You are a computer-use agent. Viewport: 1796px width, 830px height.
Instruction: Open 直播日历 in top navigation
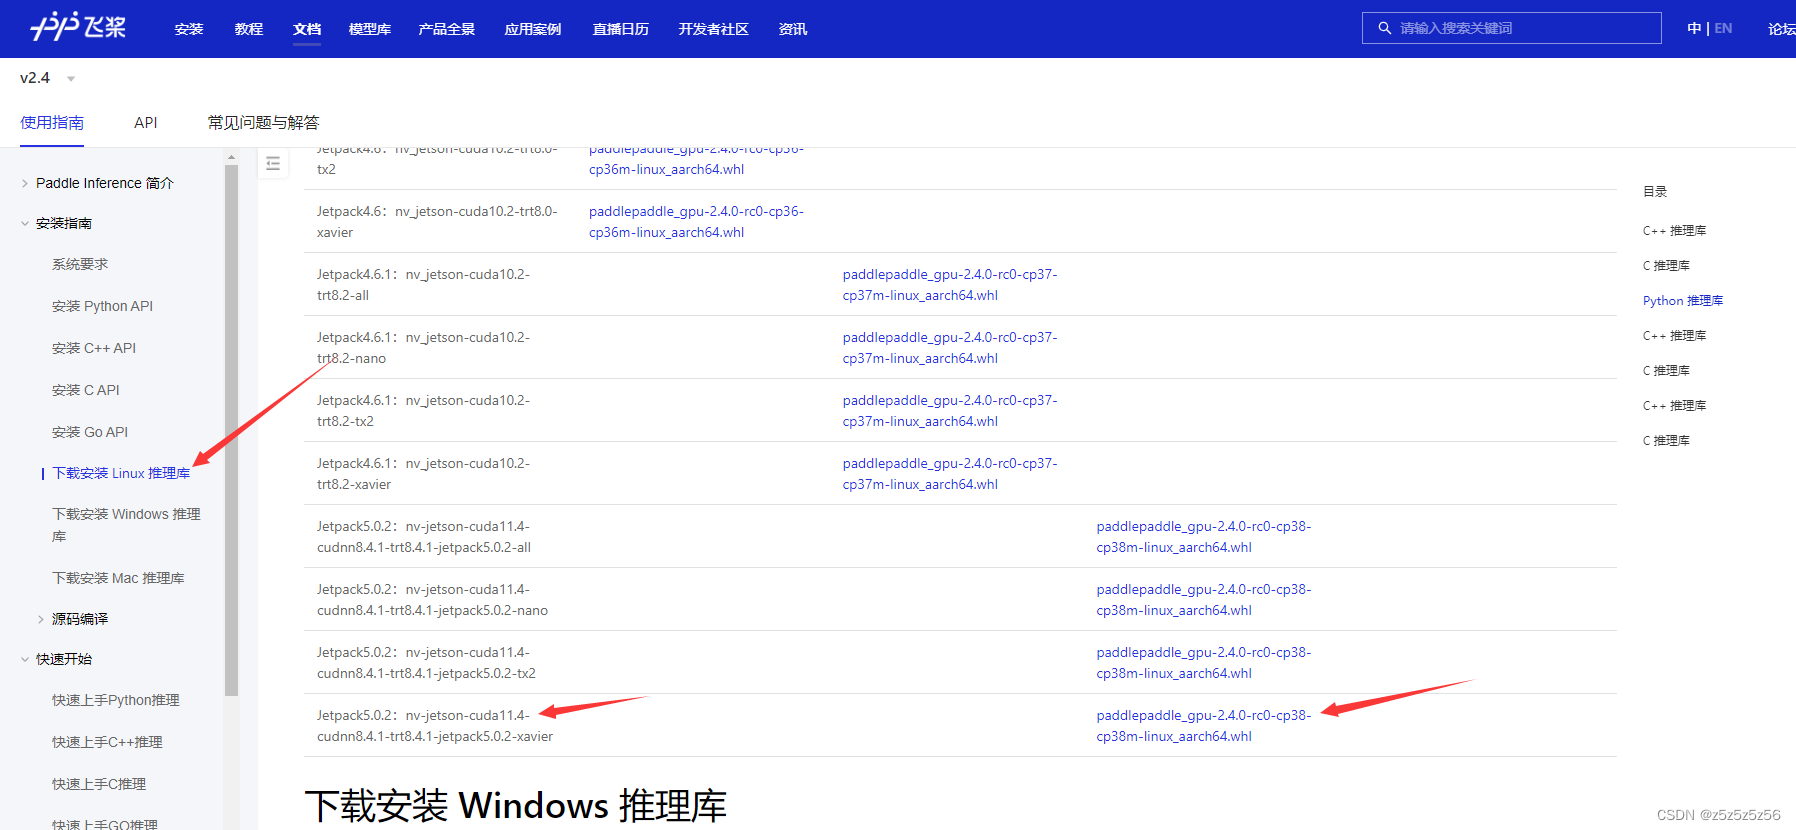click(621, 29)
